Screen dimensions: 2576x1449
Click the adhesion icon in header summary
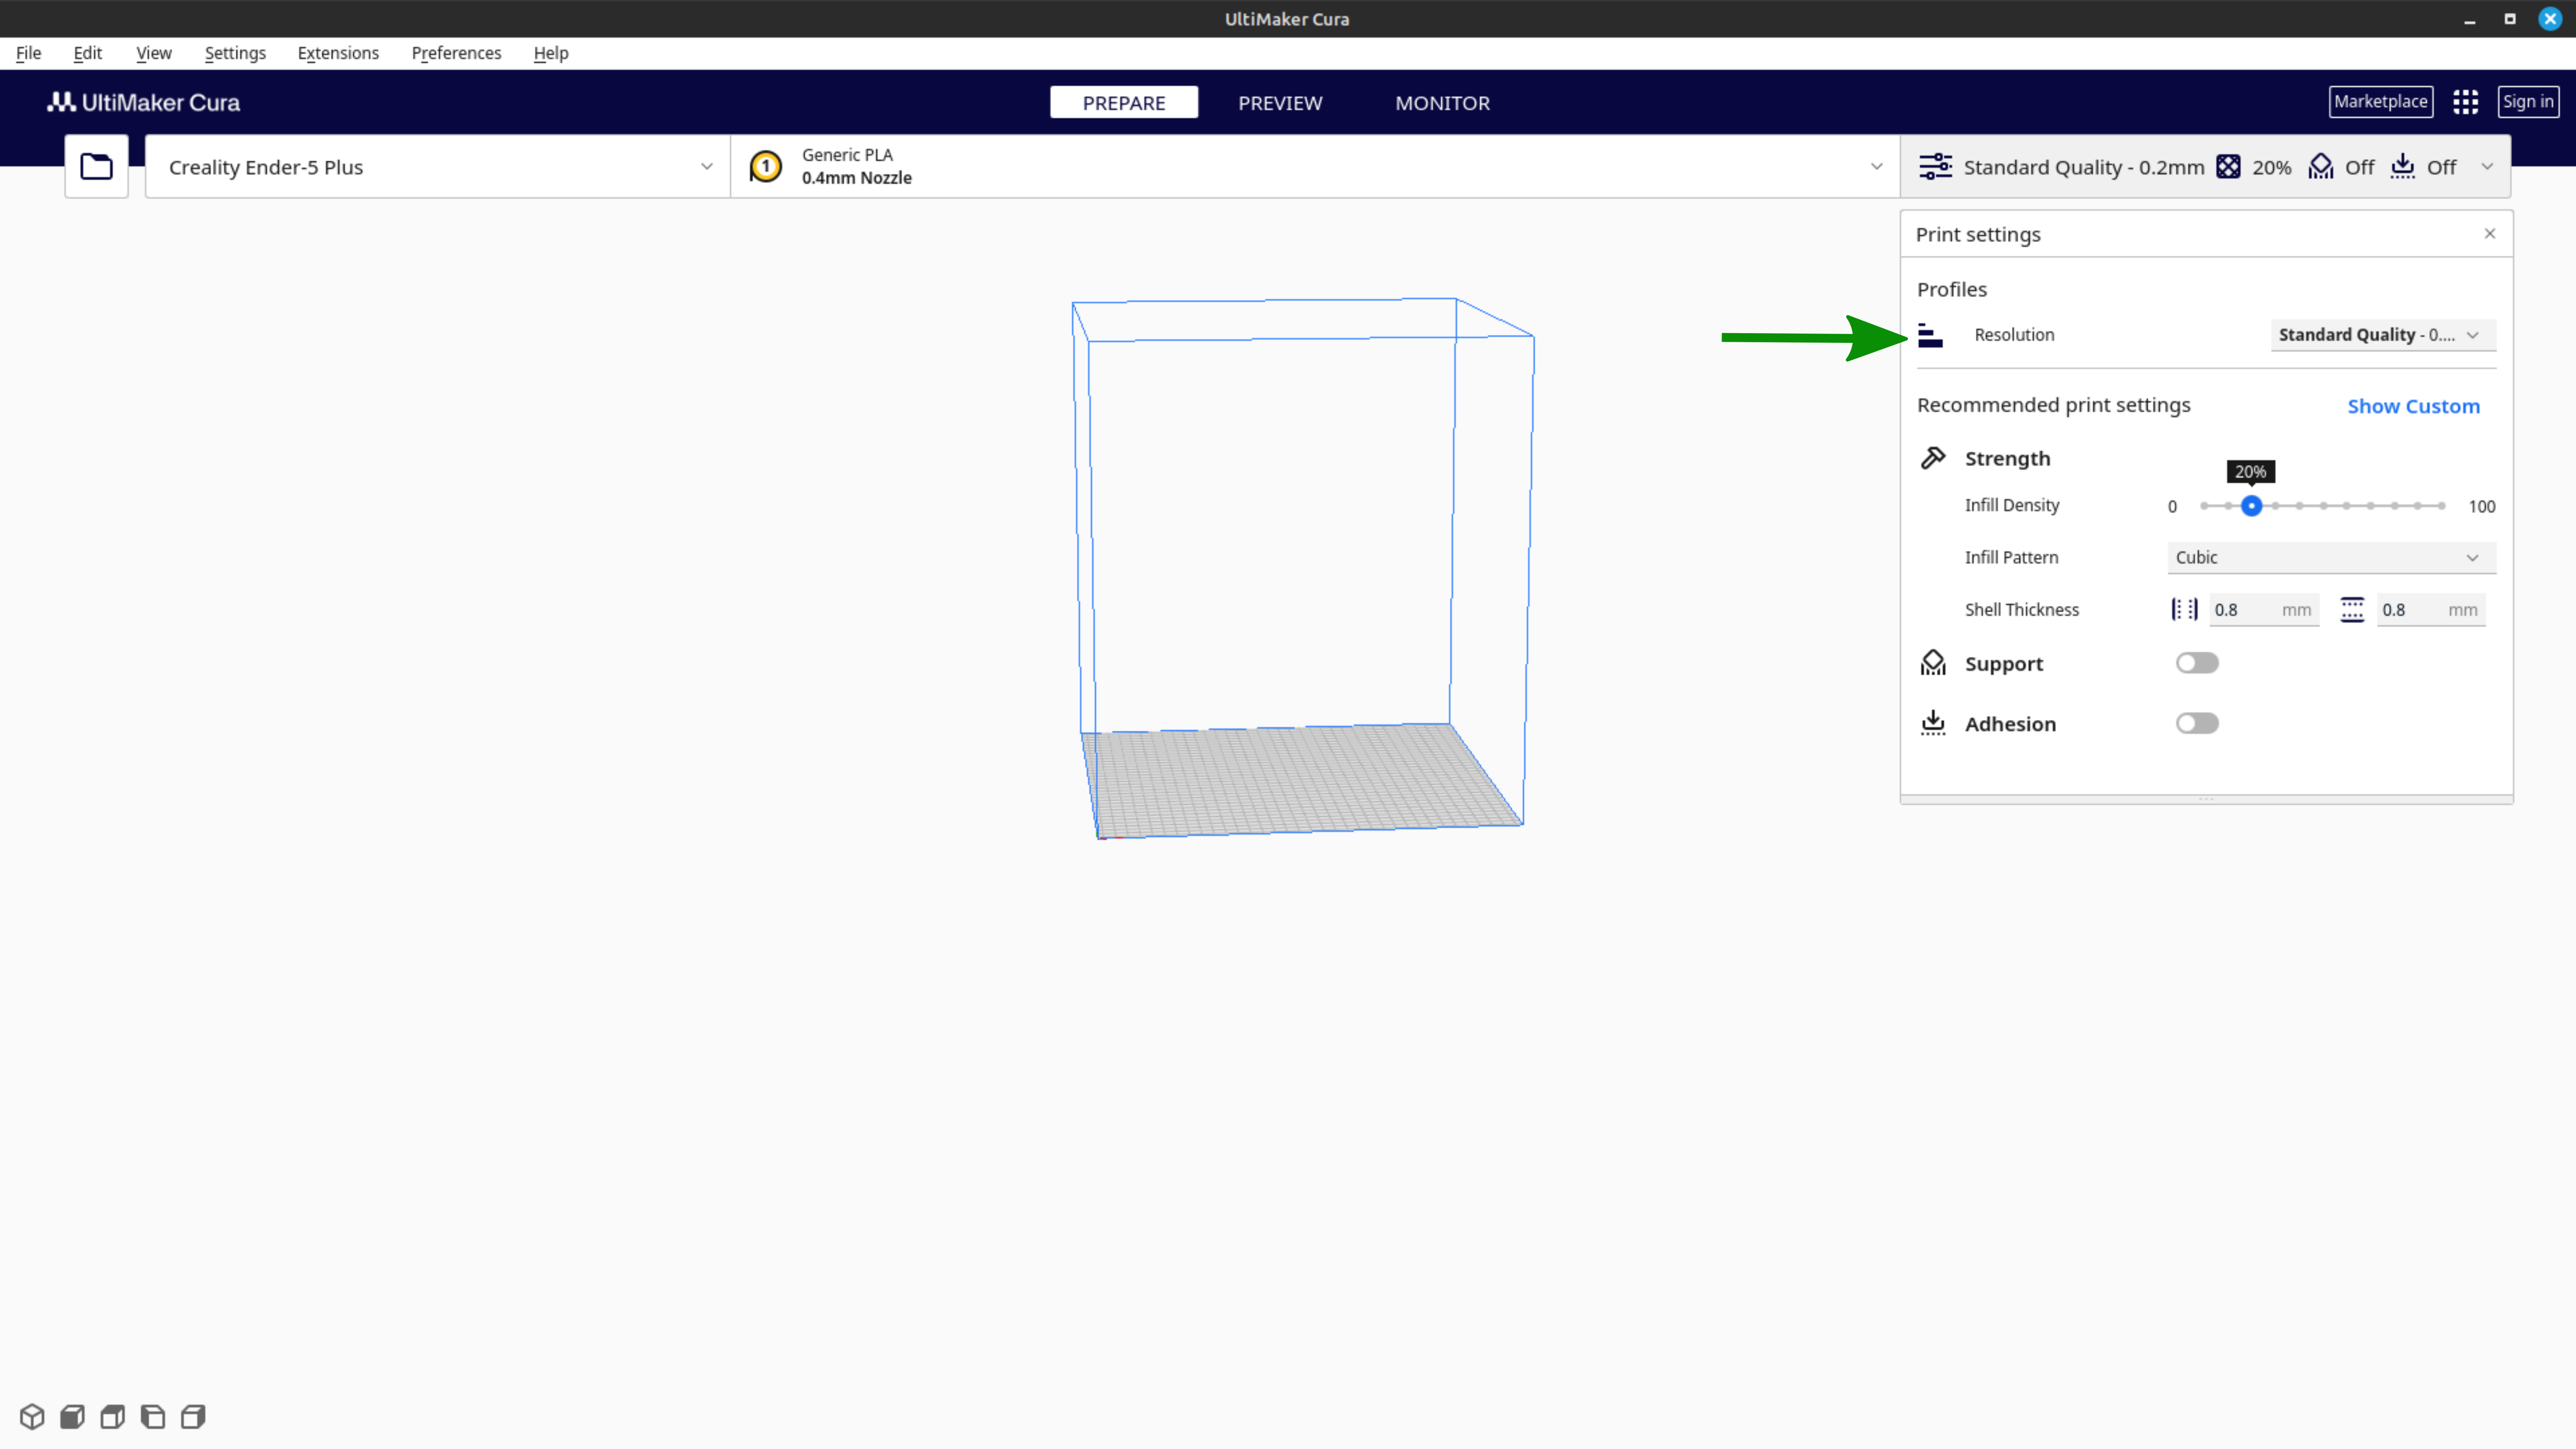[2402, 167]
